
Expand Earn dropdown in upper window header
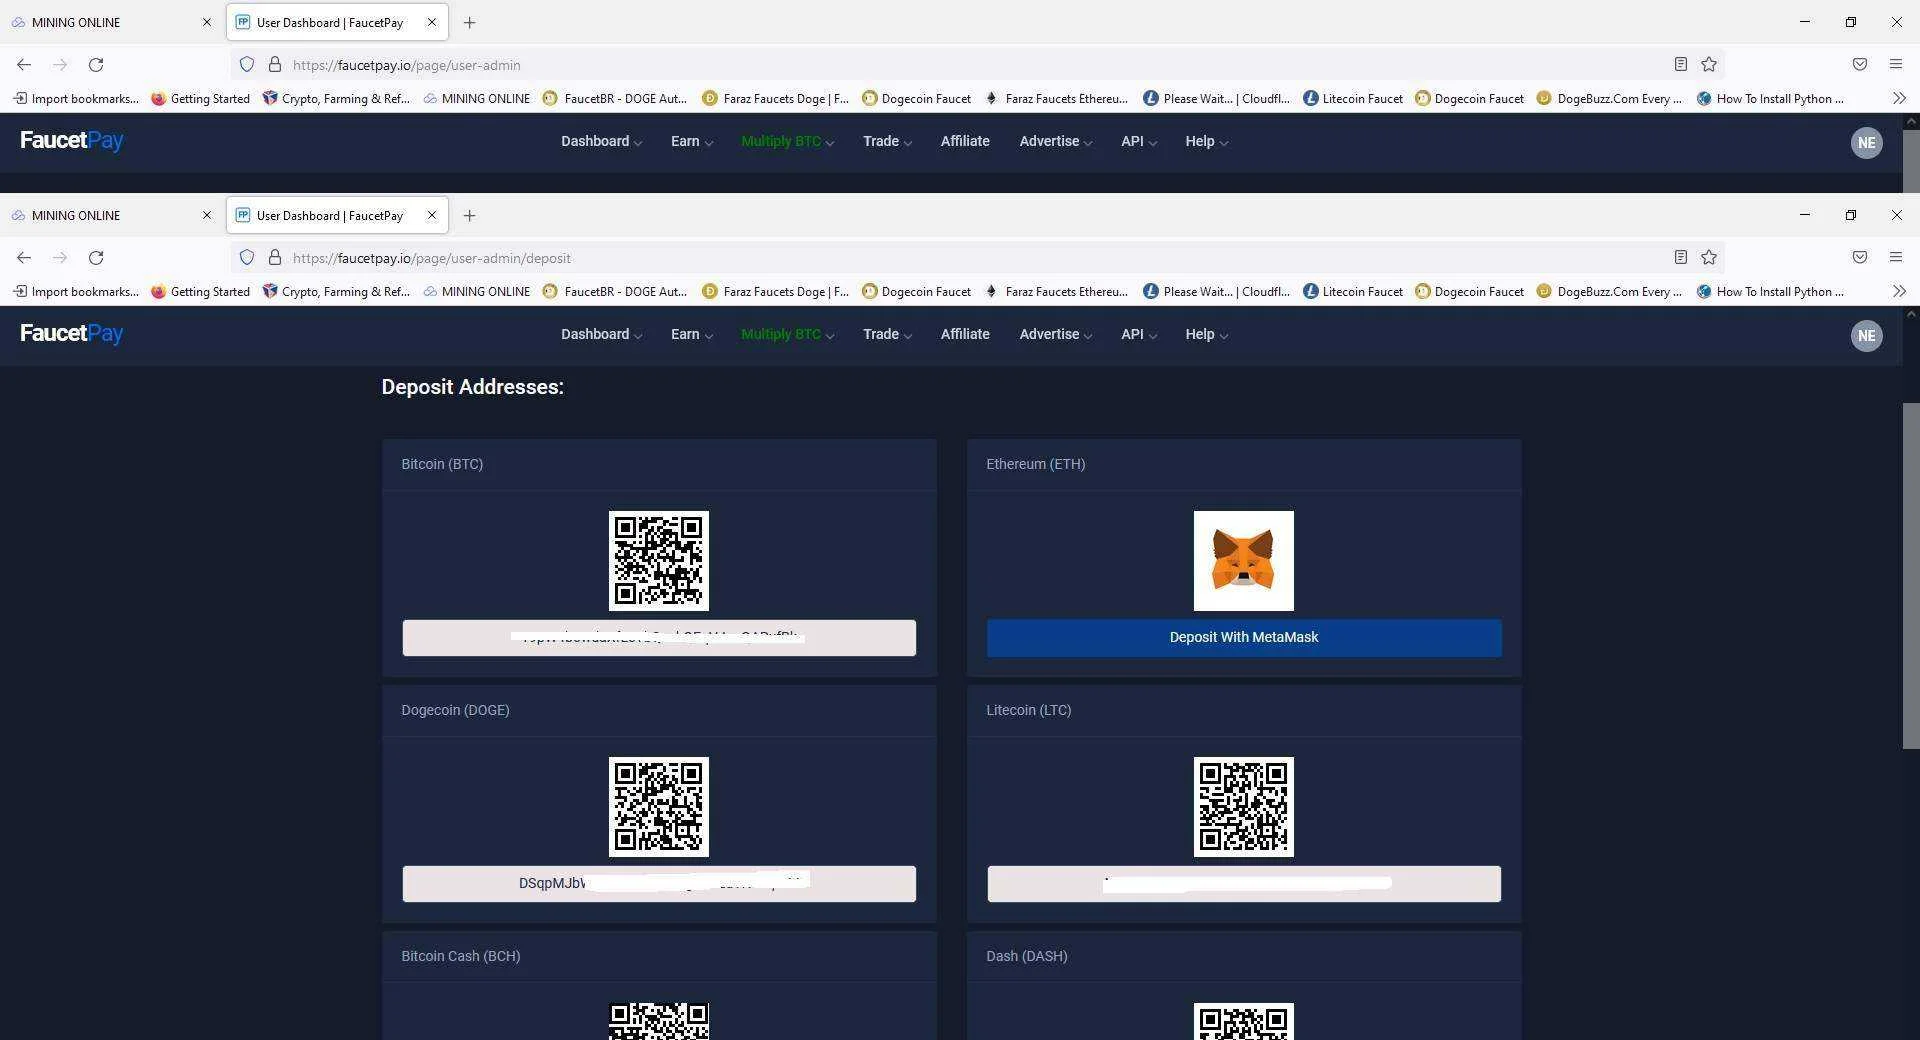(691, 141)
